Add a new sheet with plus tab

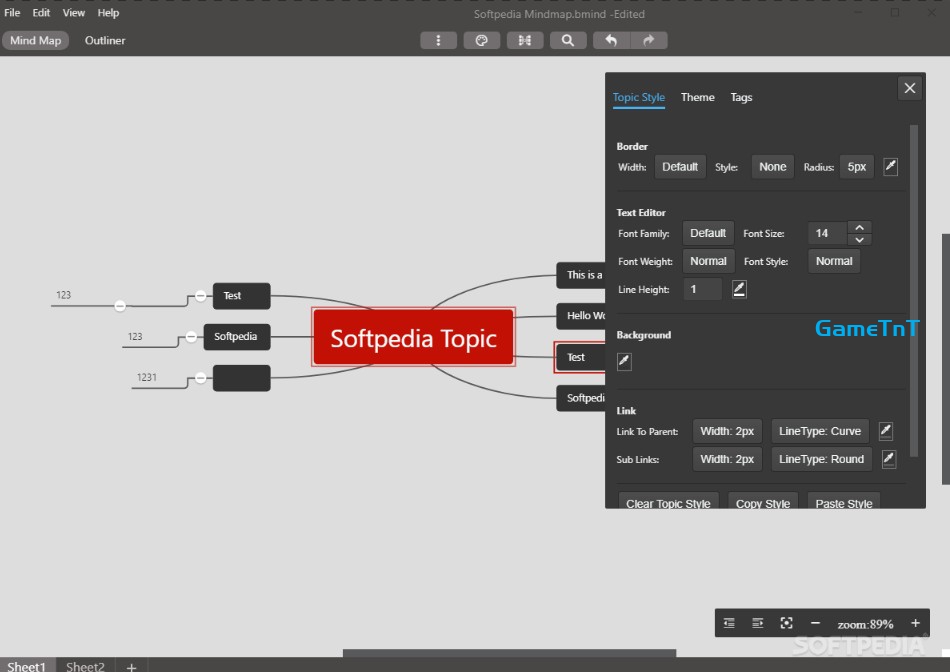131,667
